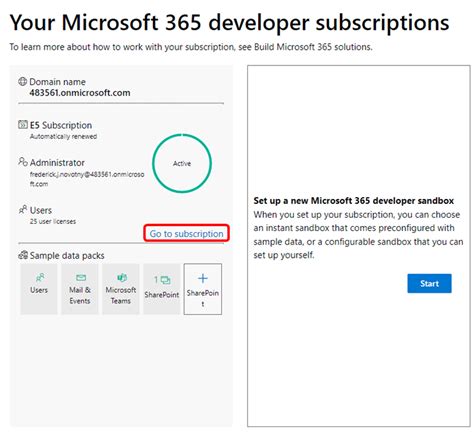This screenshot has height=433, width=474.
Task: Click the E5 Subscription heading
Action: pos(61,125)
